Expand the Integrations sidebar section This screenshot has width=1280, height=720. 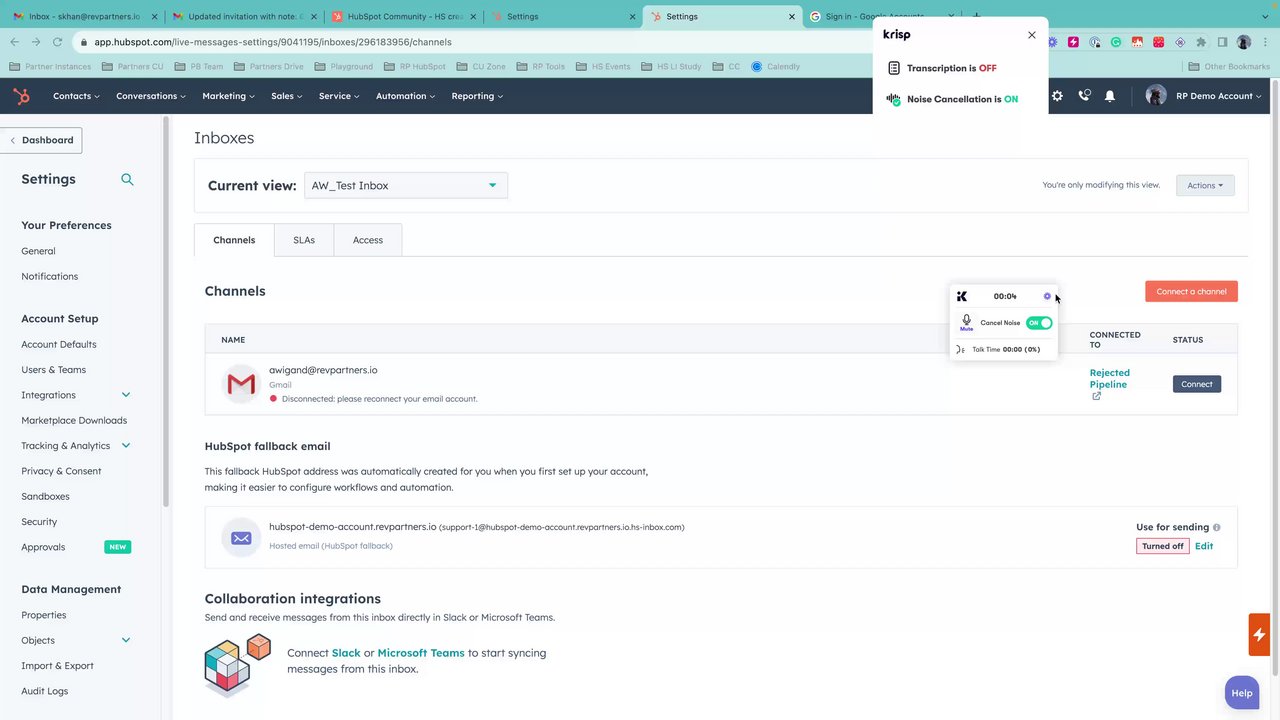[126, 395]
